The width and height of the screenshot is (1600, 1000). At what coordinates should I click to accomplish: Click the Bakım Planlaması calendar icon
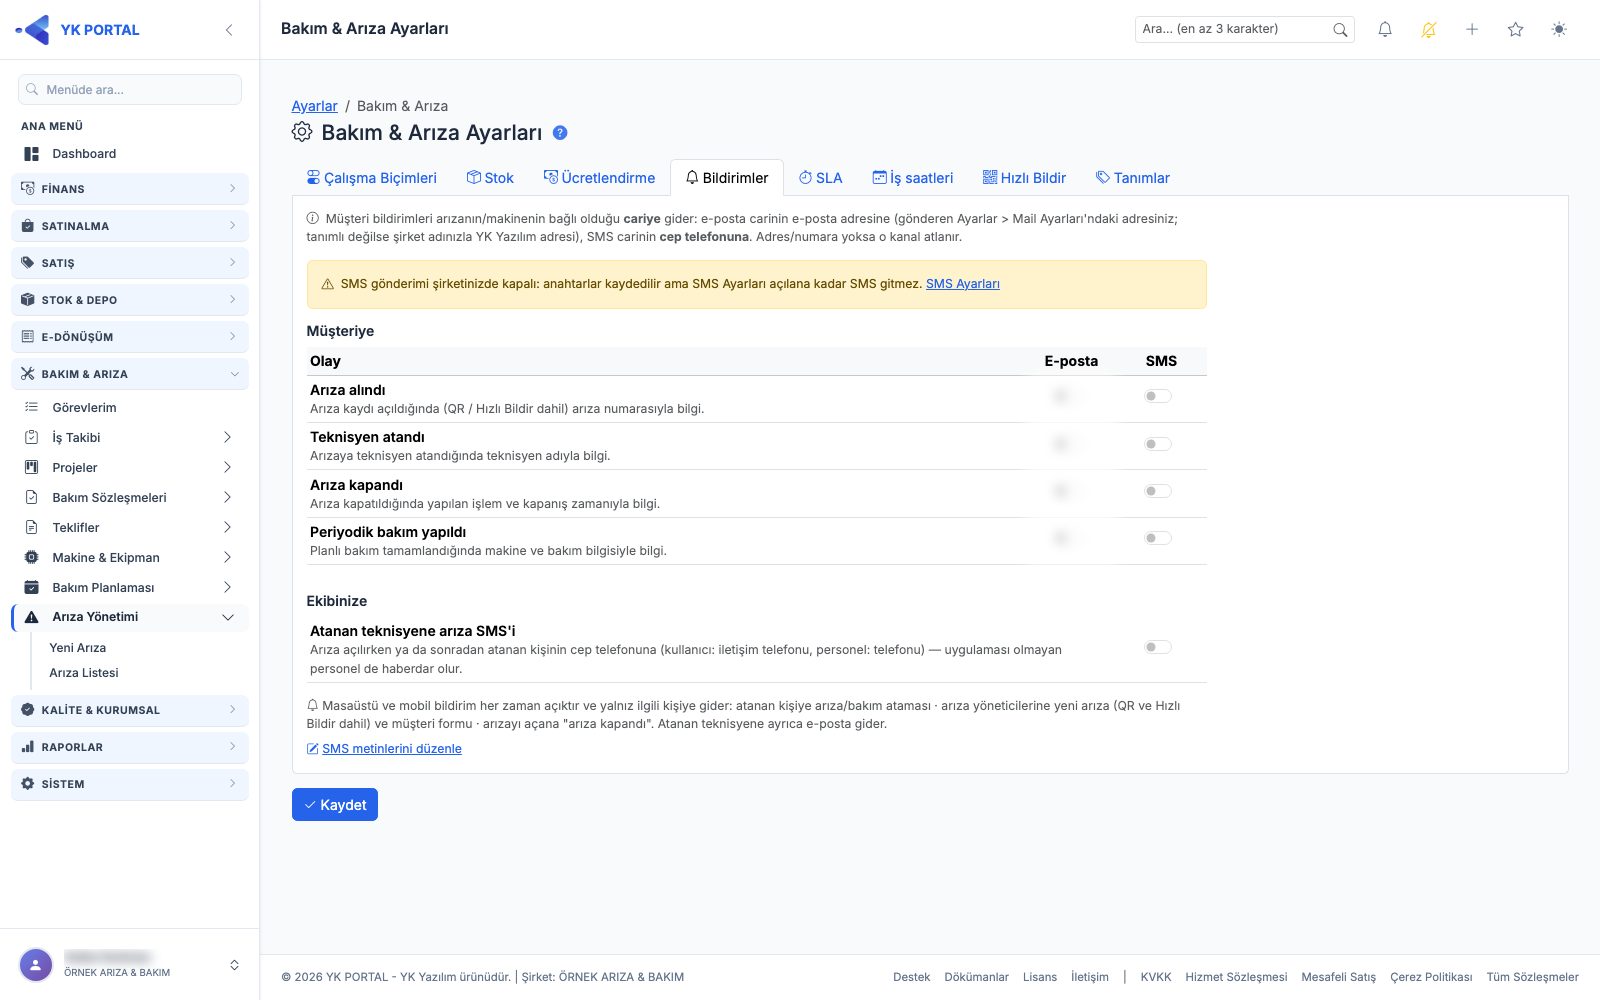click(32, 587)
